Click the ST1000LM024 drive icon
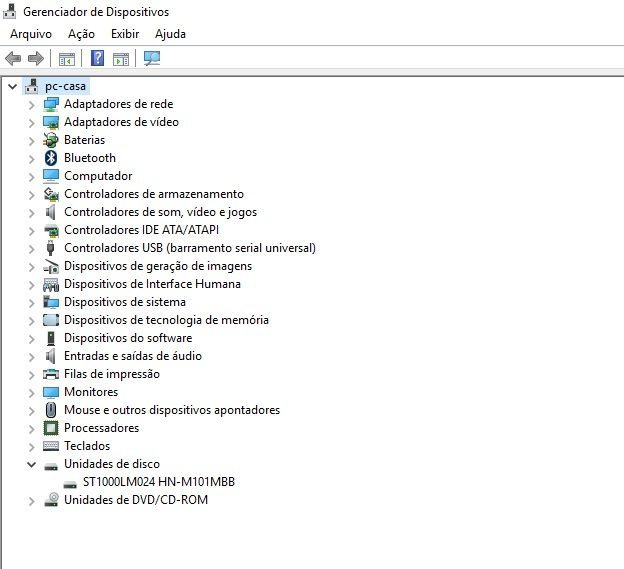The height and width of the screenshot is (569, 624). click(x=70, y=484)
